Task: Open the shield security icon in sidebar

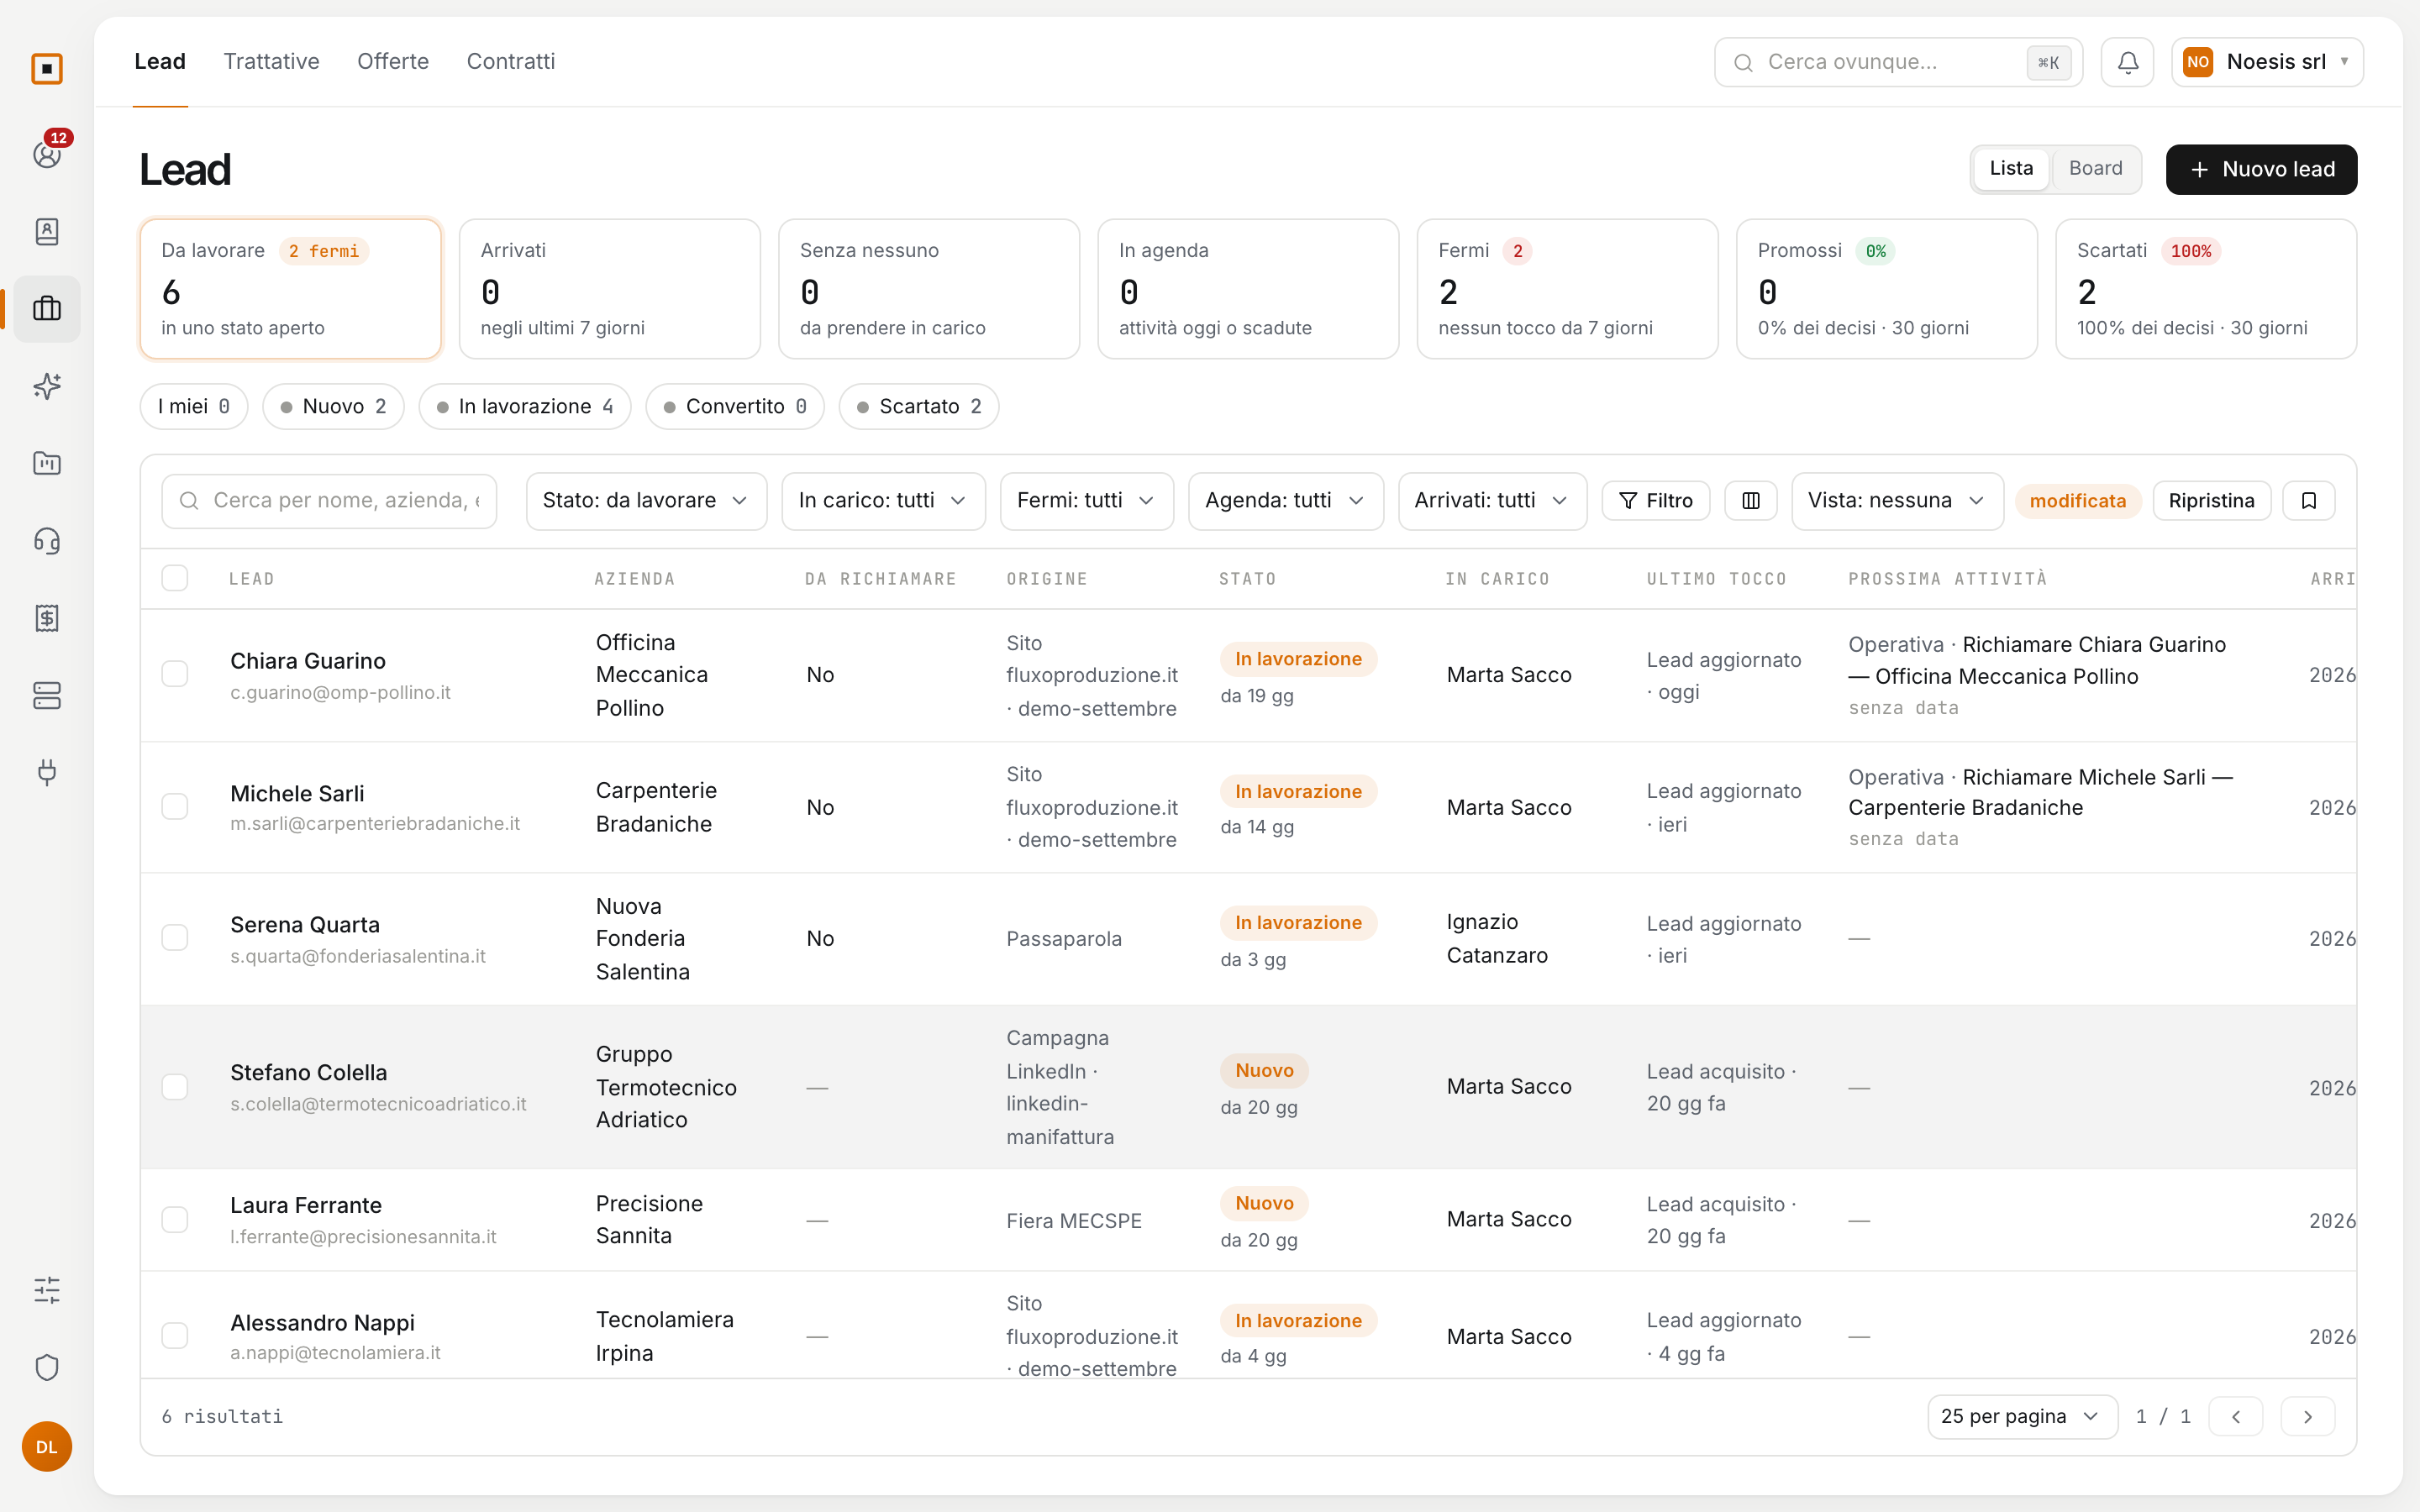Action: pos(47,1367)
